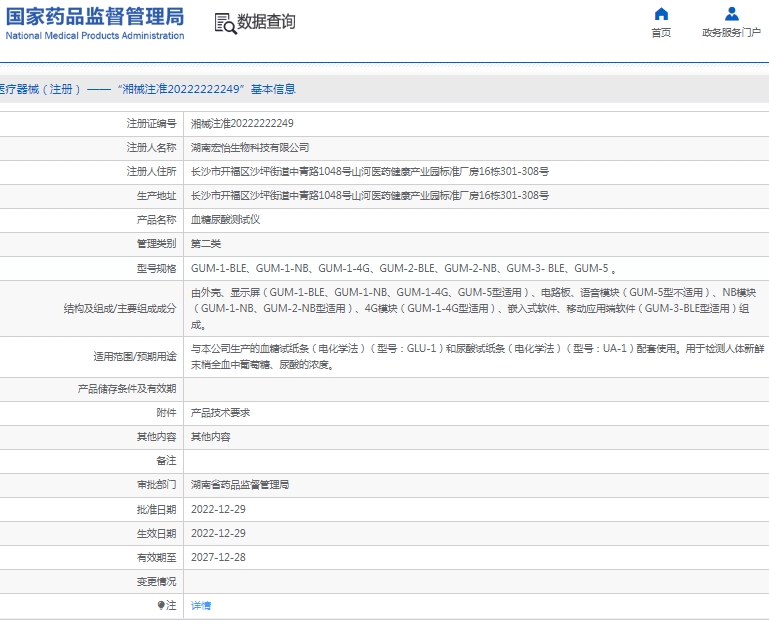
Task: Click the 备注 row label
Action: 166,461
